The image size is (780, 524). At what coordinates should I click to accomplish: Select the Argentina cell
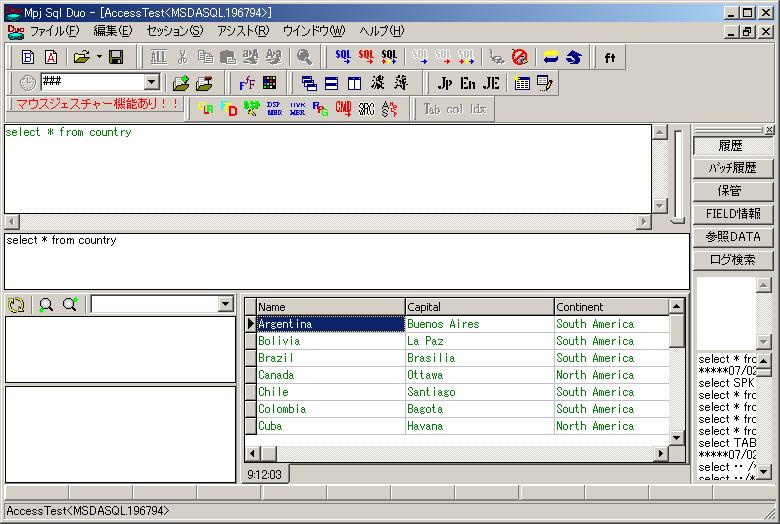(x=330, y=324)
